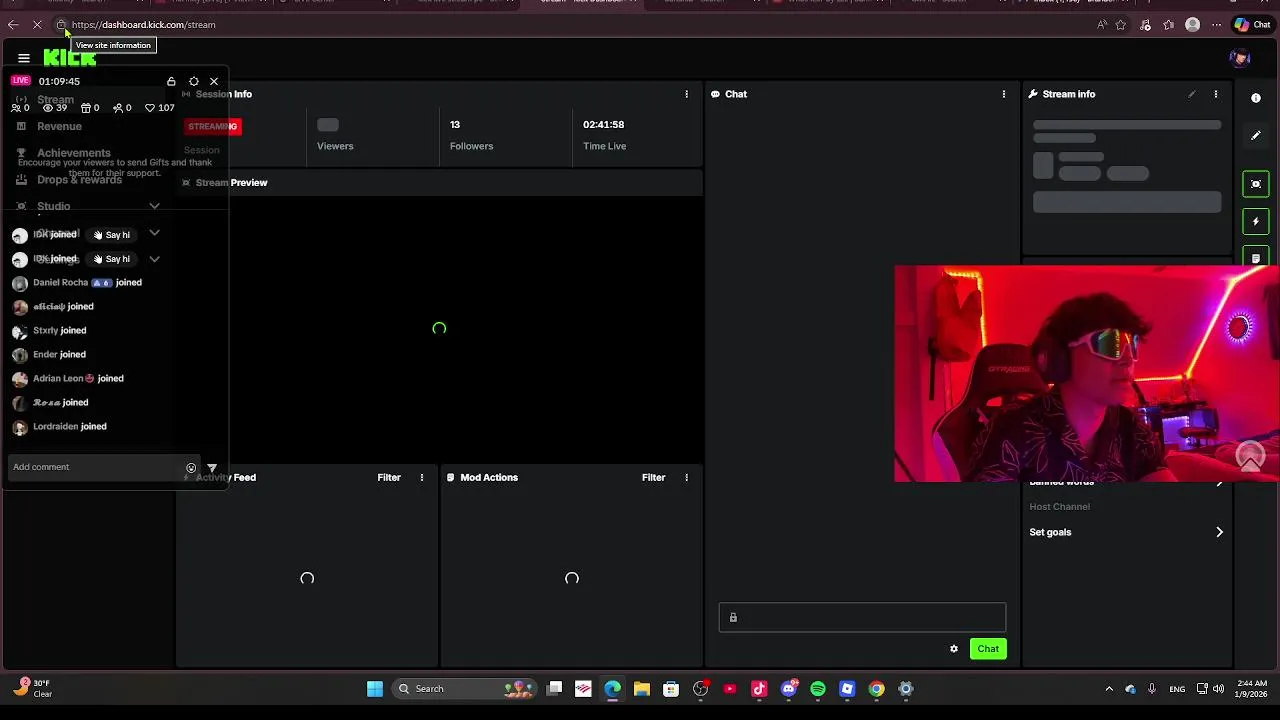Click the first Say hi button
Image resolution: width=1280 pixels, height=720 pixels.
point(112,235)
